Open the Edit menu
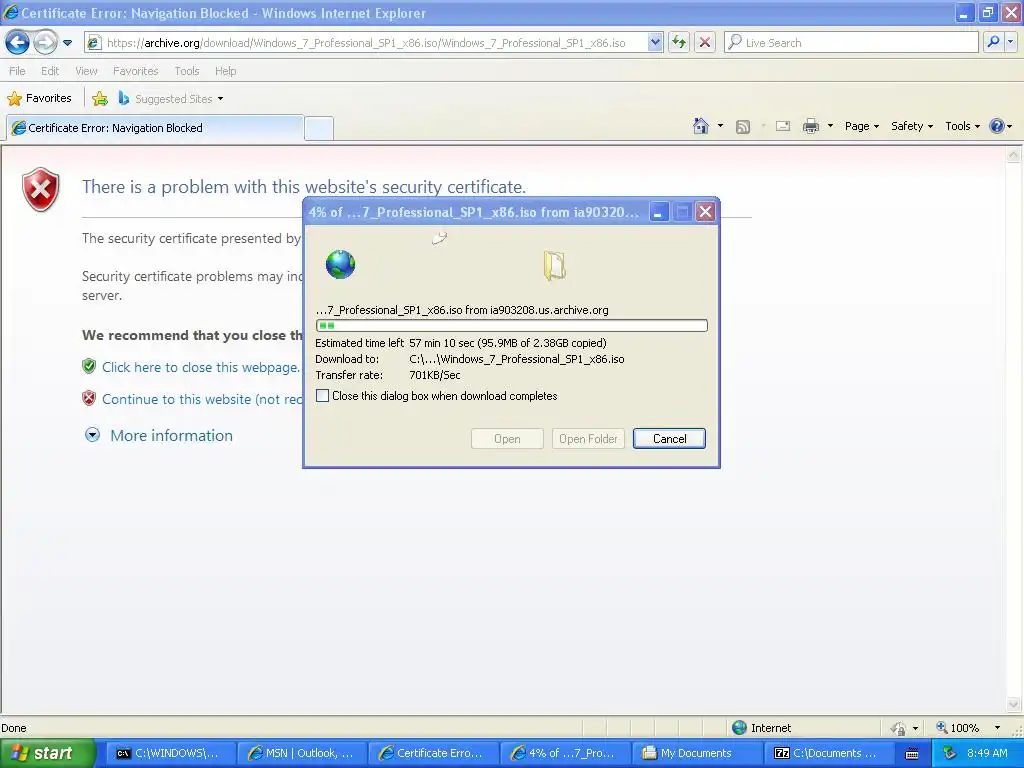 click(x=50, y=71)
